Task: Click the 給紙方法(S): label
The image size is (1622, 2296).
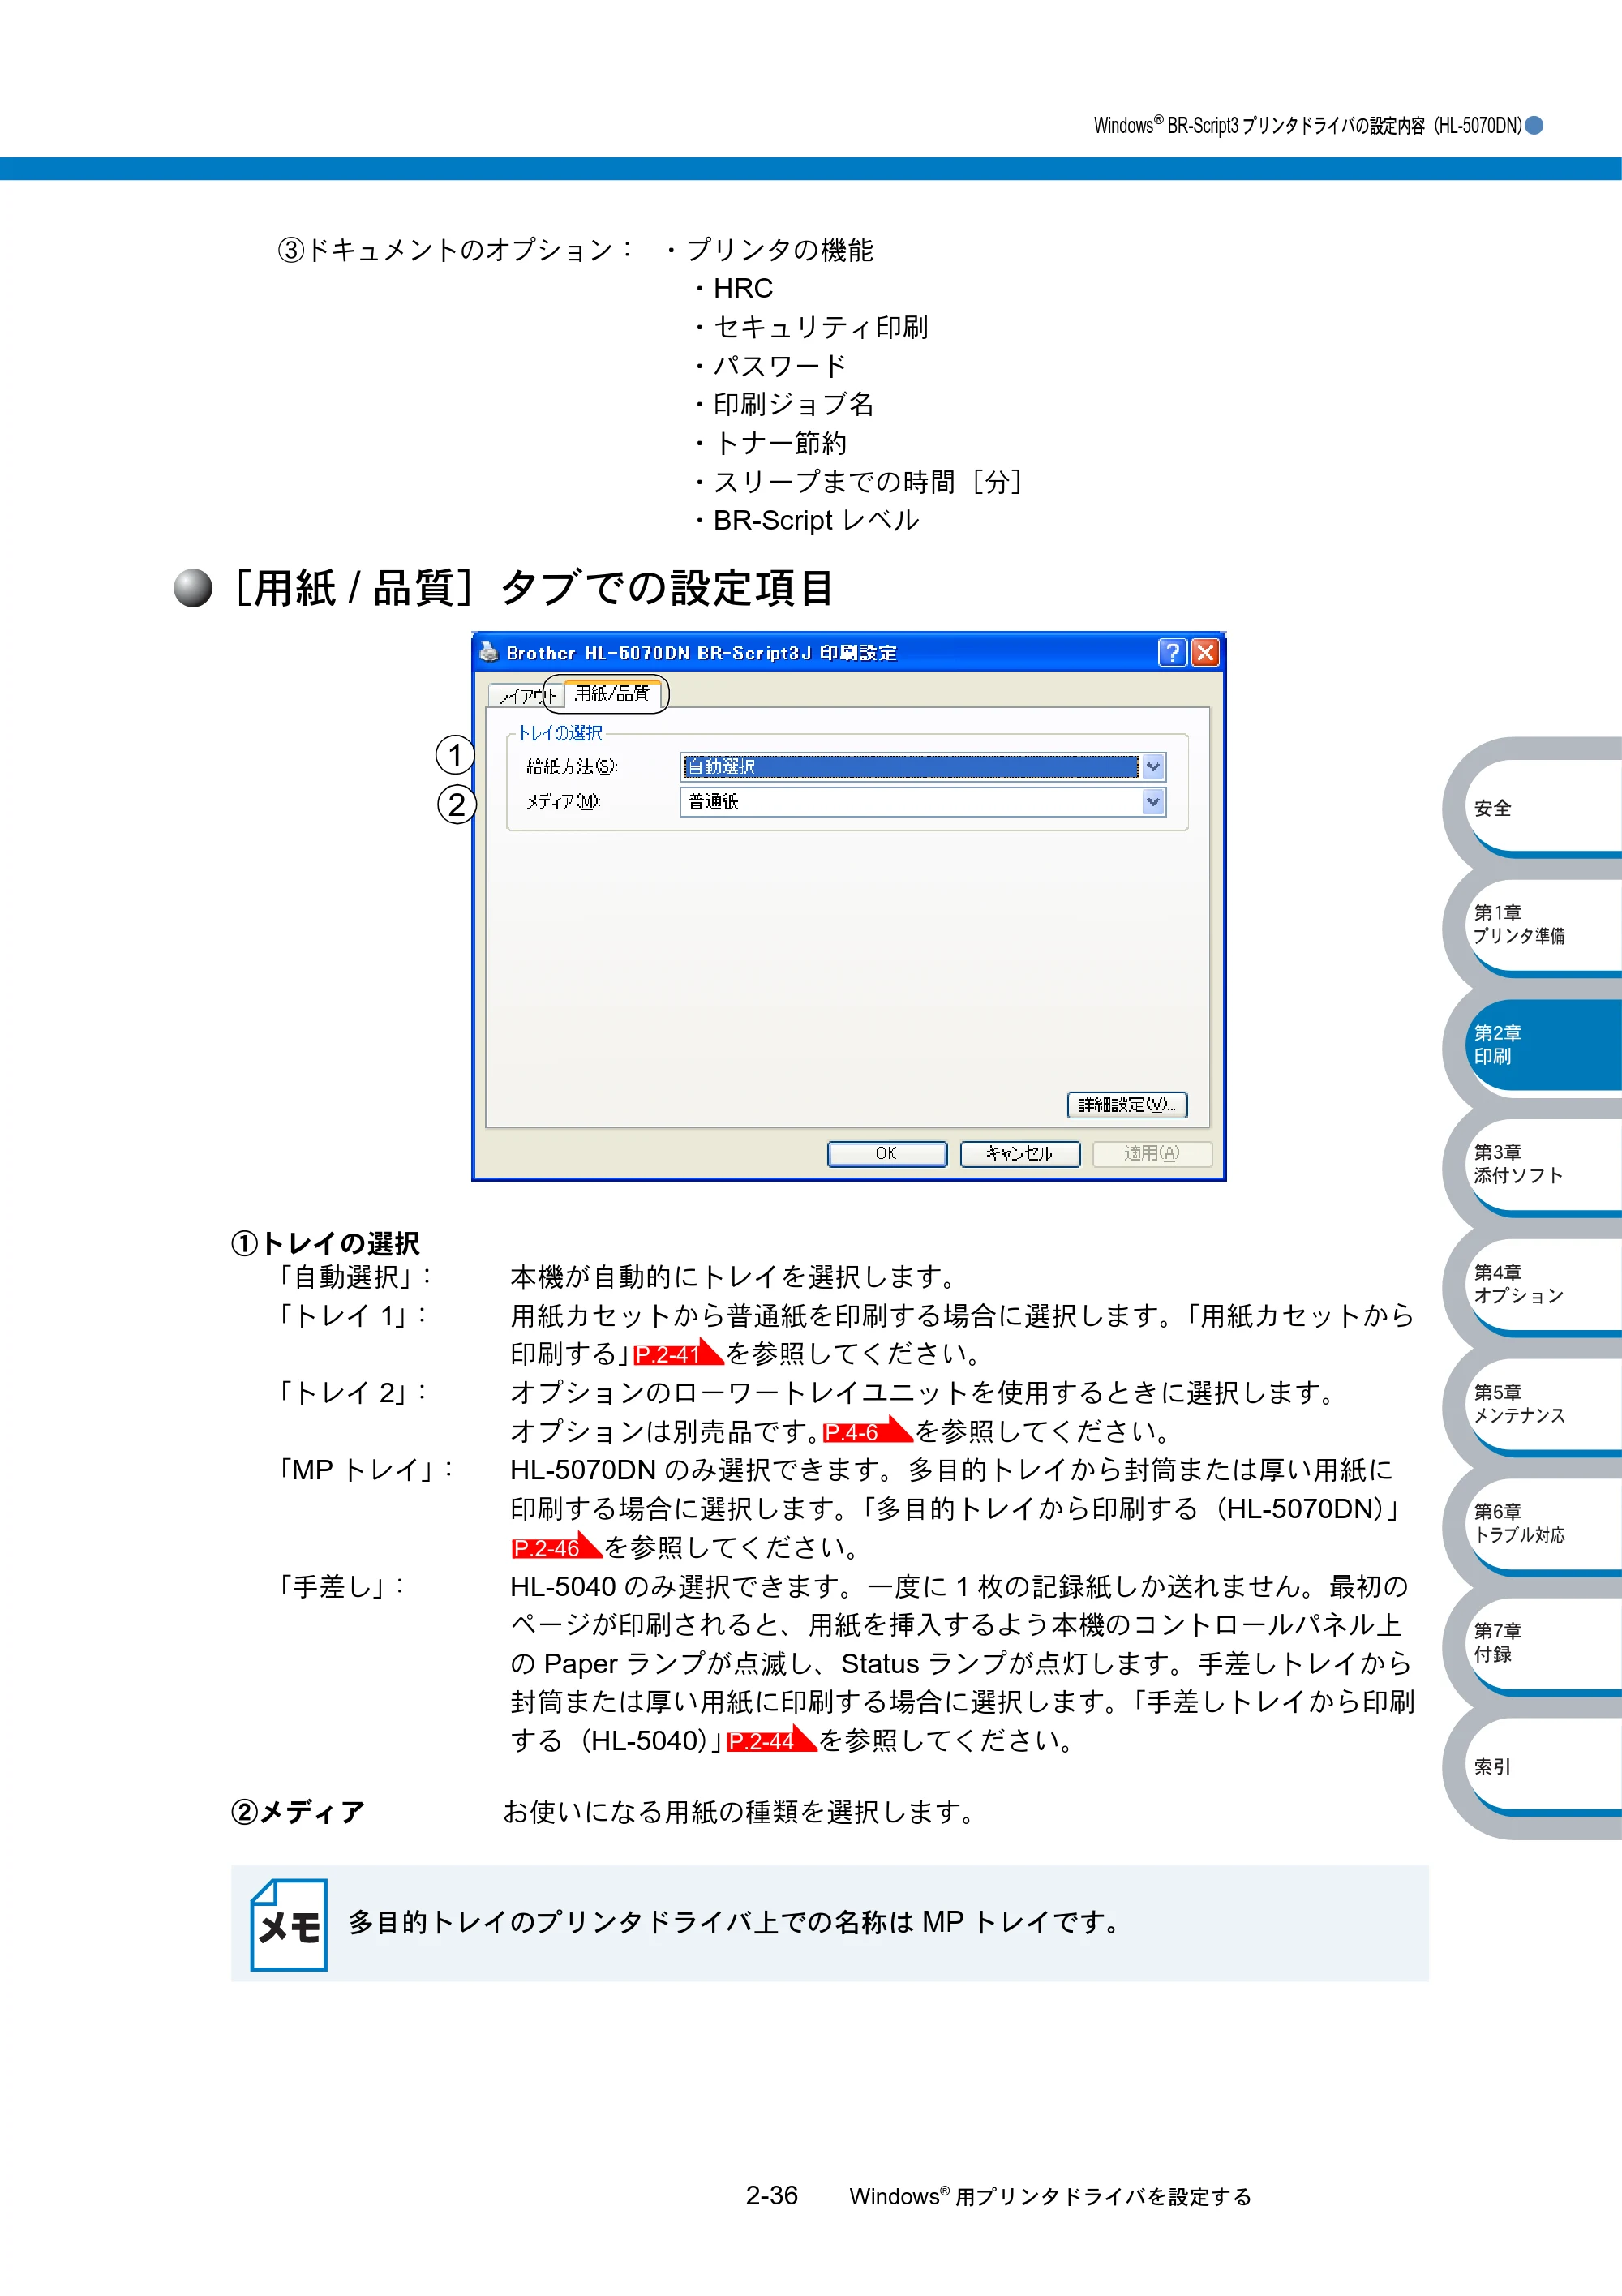Action: coord(572,767)
